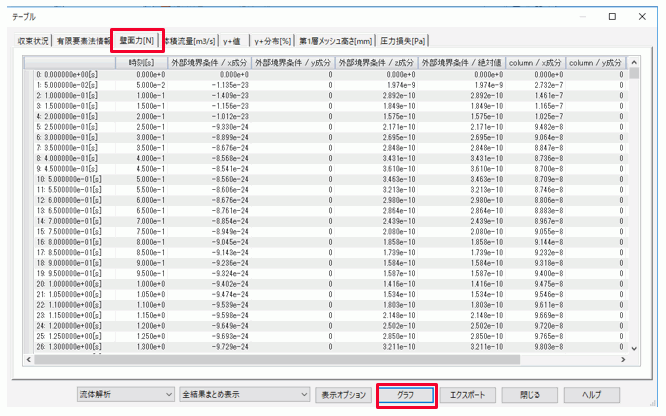Switch to the 収束状況 tab
666x416 pixels.
click(34, 41)
